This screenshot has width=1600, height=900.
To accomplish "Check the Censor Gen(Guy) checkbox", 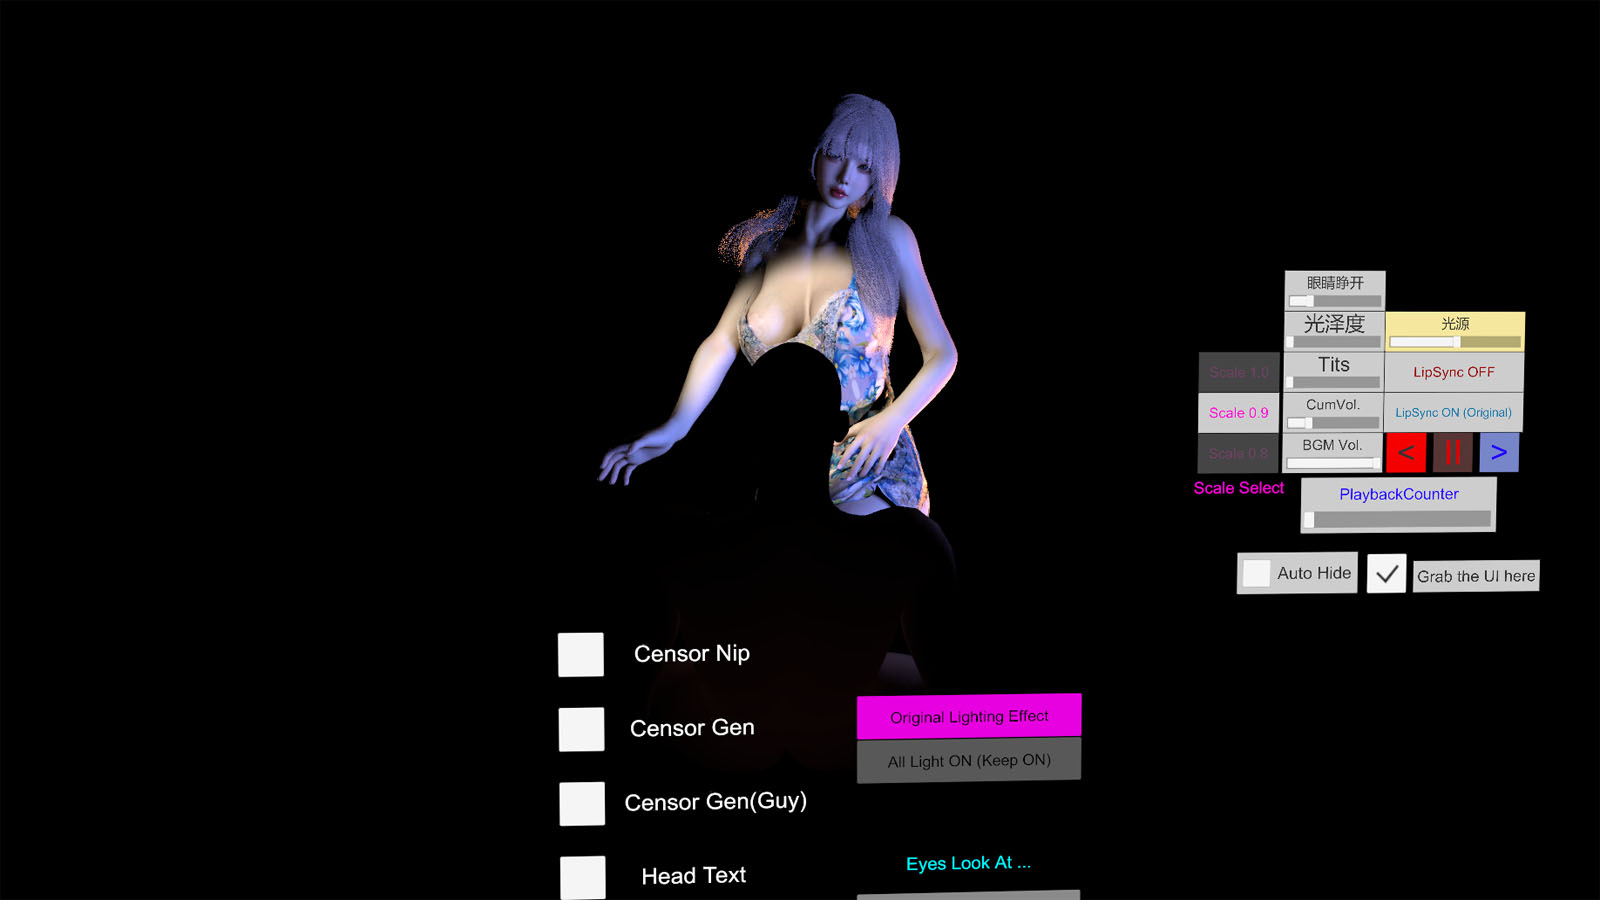I will [x=582, y=803].
